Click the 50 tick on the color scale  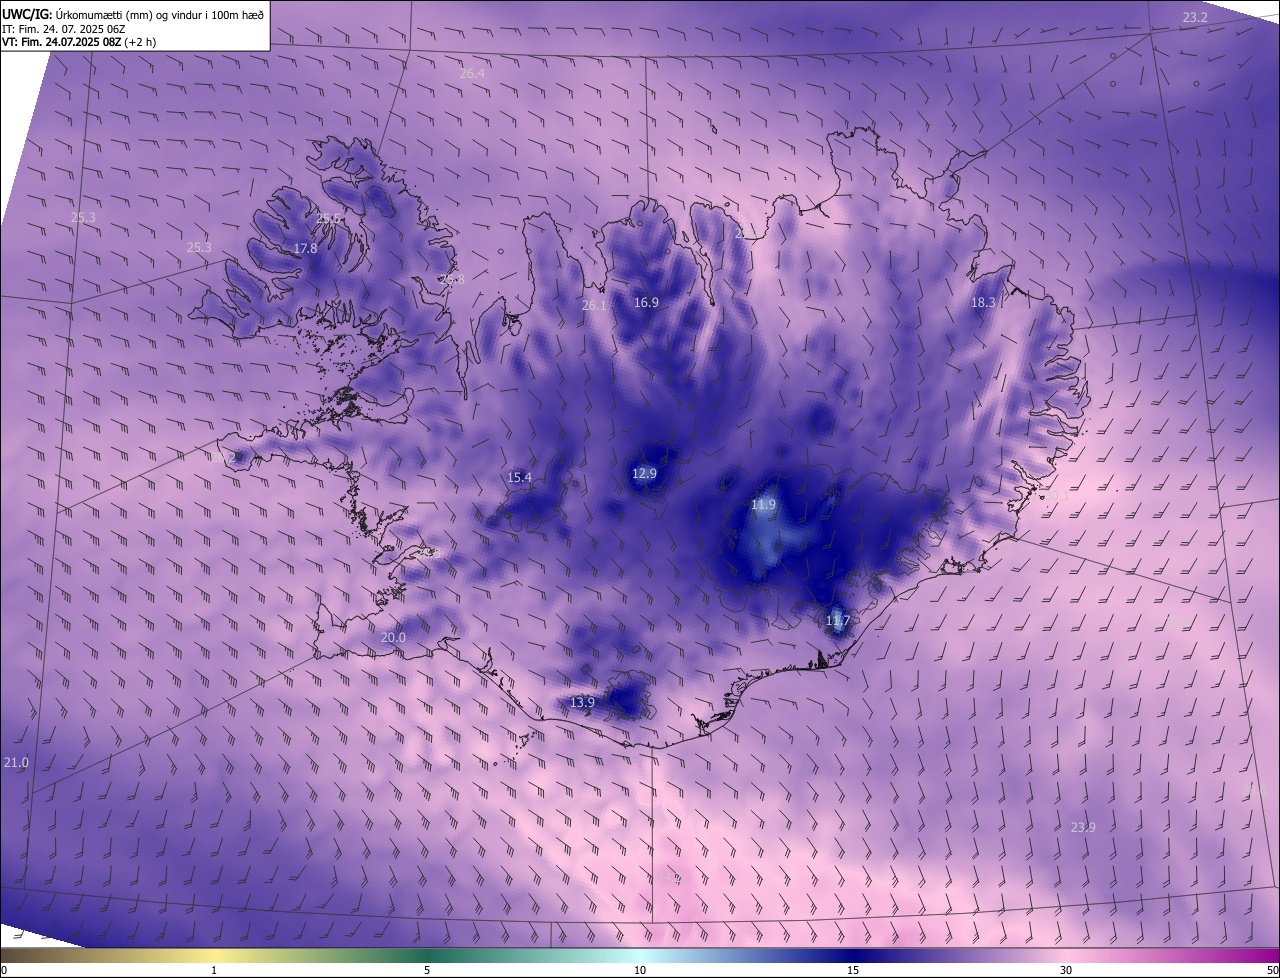click(1272, 970)
